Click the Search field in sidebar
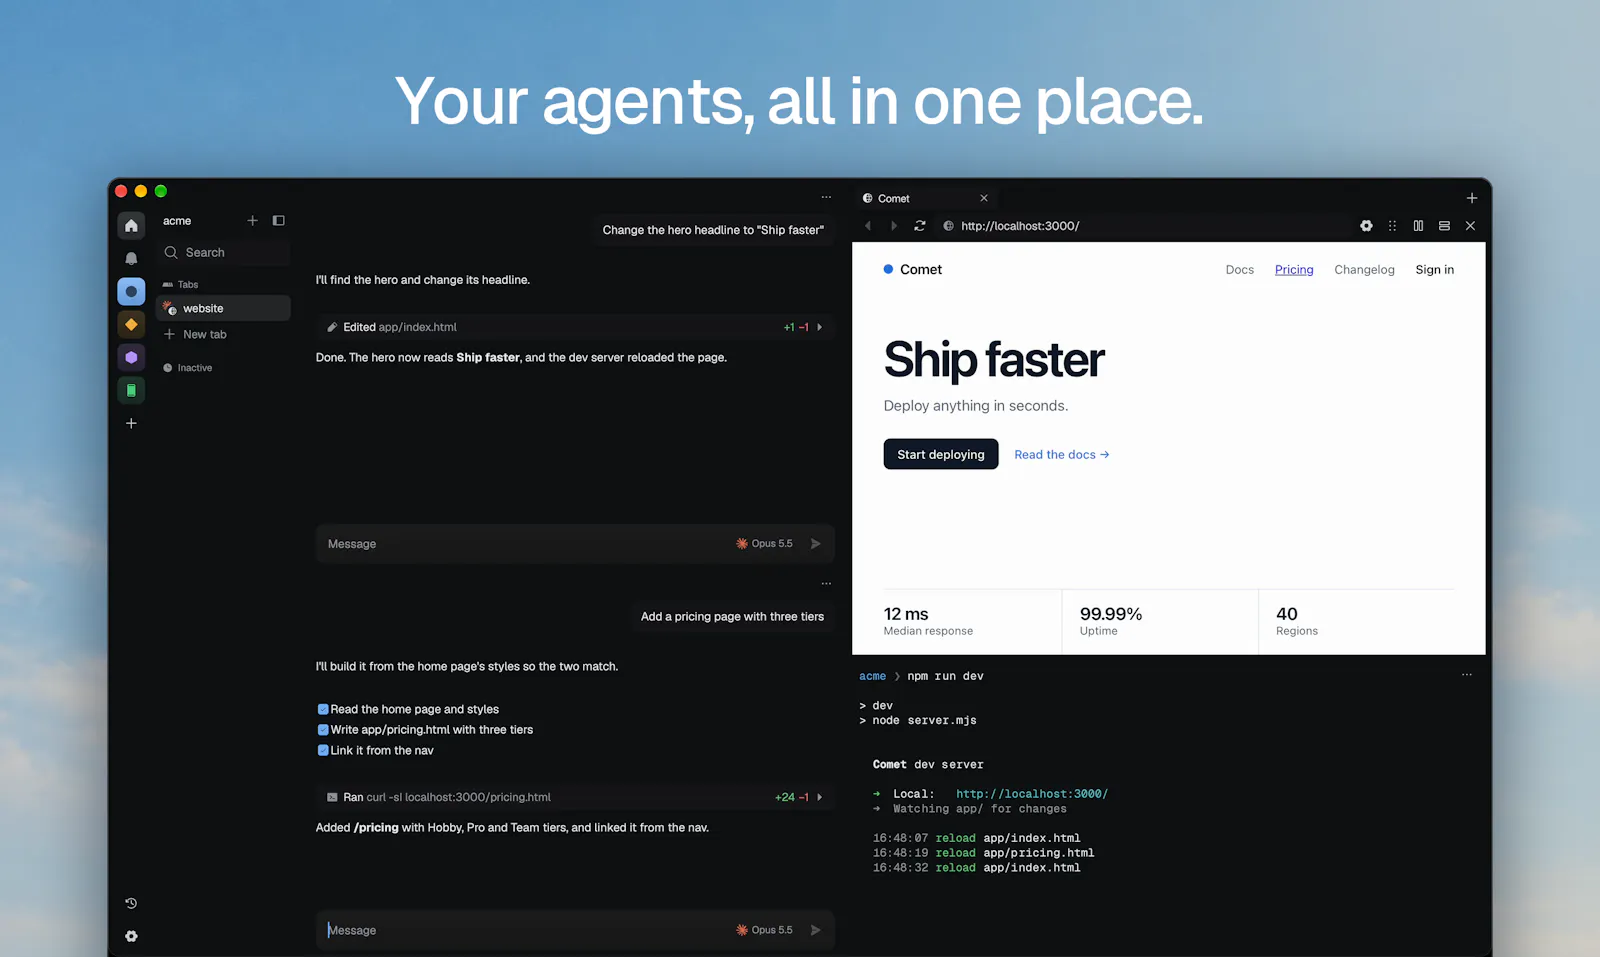Viewport: 1600px width, 957px height. (x=224, y=253)
